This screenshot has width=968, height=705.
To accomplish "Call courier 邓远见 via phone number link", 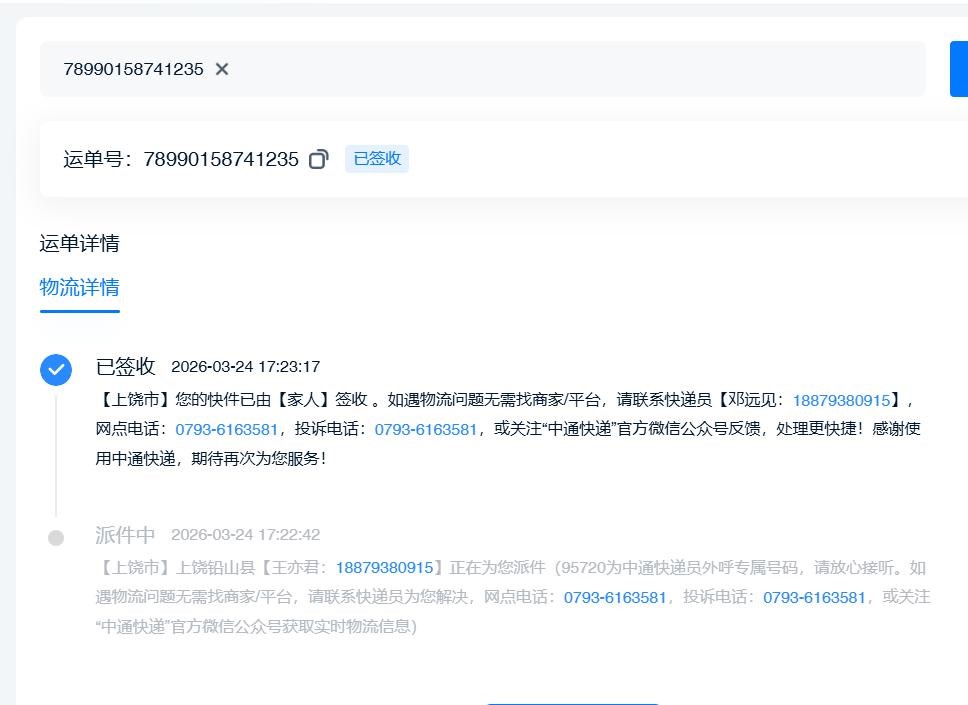I will click(x=841, y=400).
